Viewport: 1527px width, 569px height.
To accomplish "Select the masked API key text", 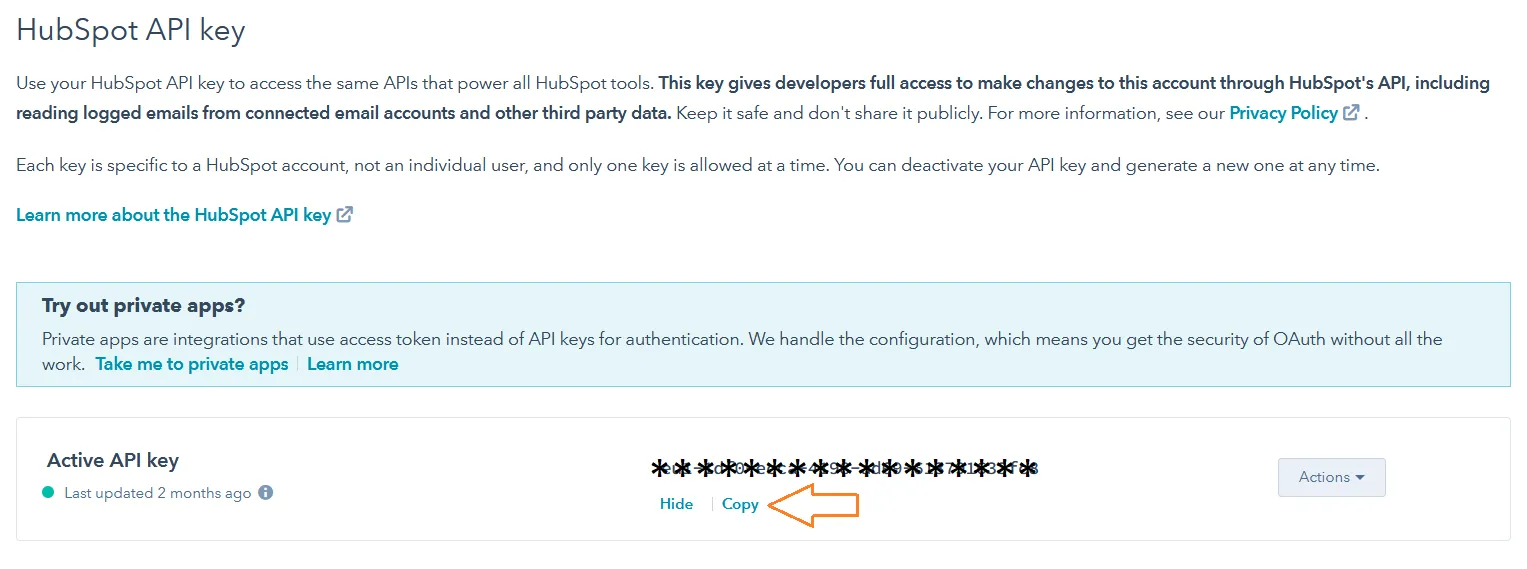I will click(x=845, y=468).
